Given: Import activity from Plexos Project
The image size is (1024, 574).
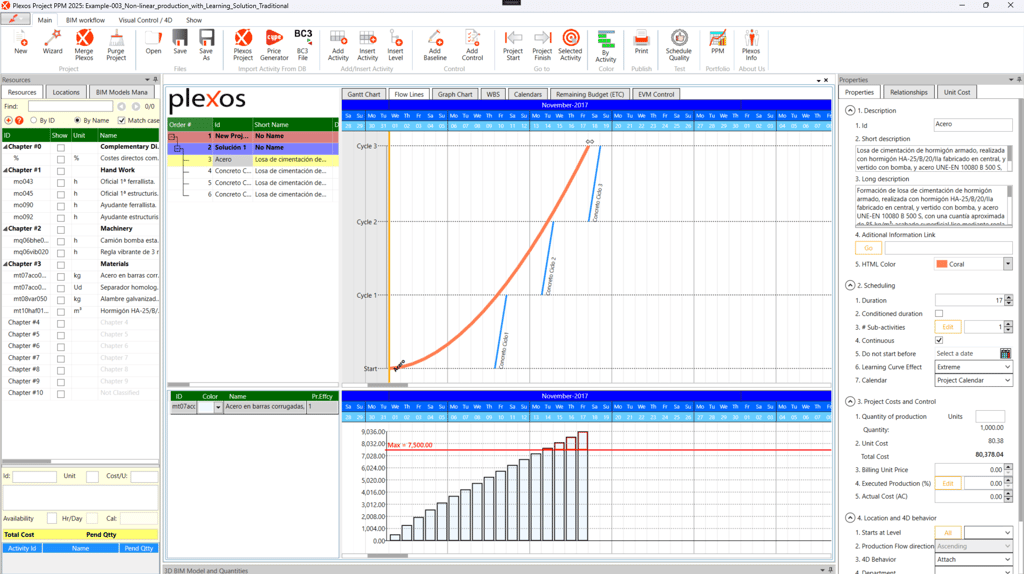Looking at the screenshot, I should 243,45.
